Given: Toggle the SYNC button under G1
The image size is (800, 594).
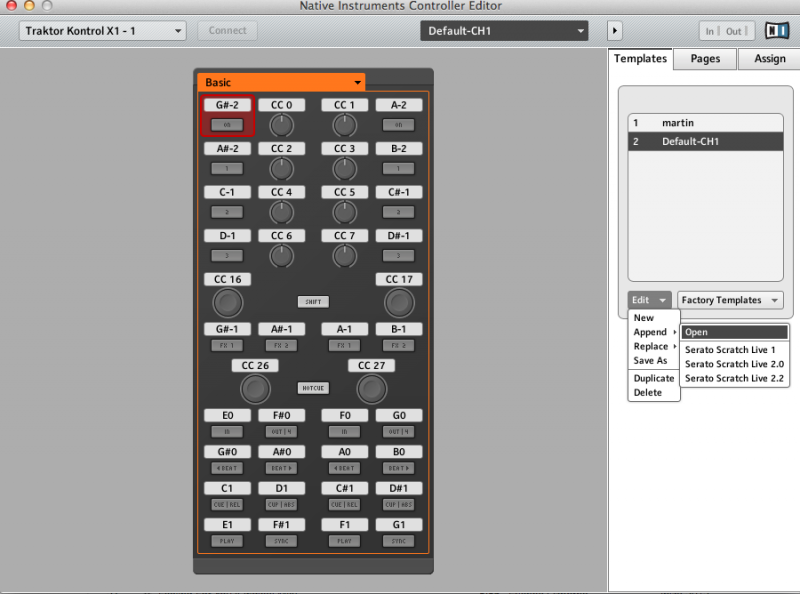Looking at the screenshot, I should tap(398, 541).
